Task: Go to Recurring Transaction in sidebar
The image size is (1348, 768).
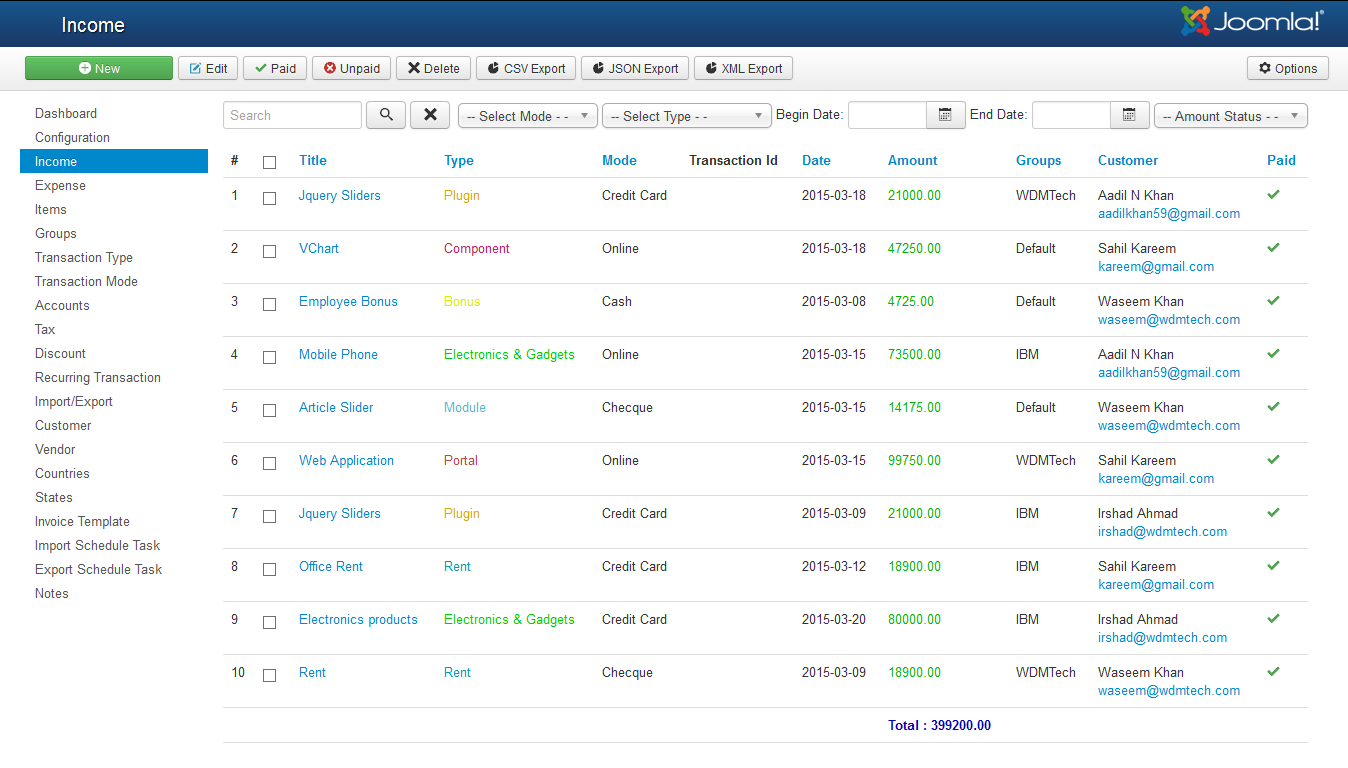Action: [98, 377]
